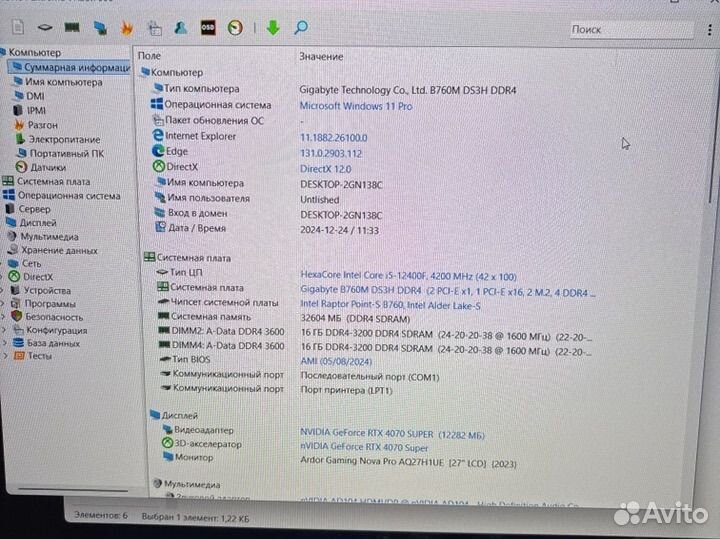Select the Системная память row

click(284, 318)
